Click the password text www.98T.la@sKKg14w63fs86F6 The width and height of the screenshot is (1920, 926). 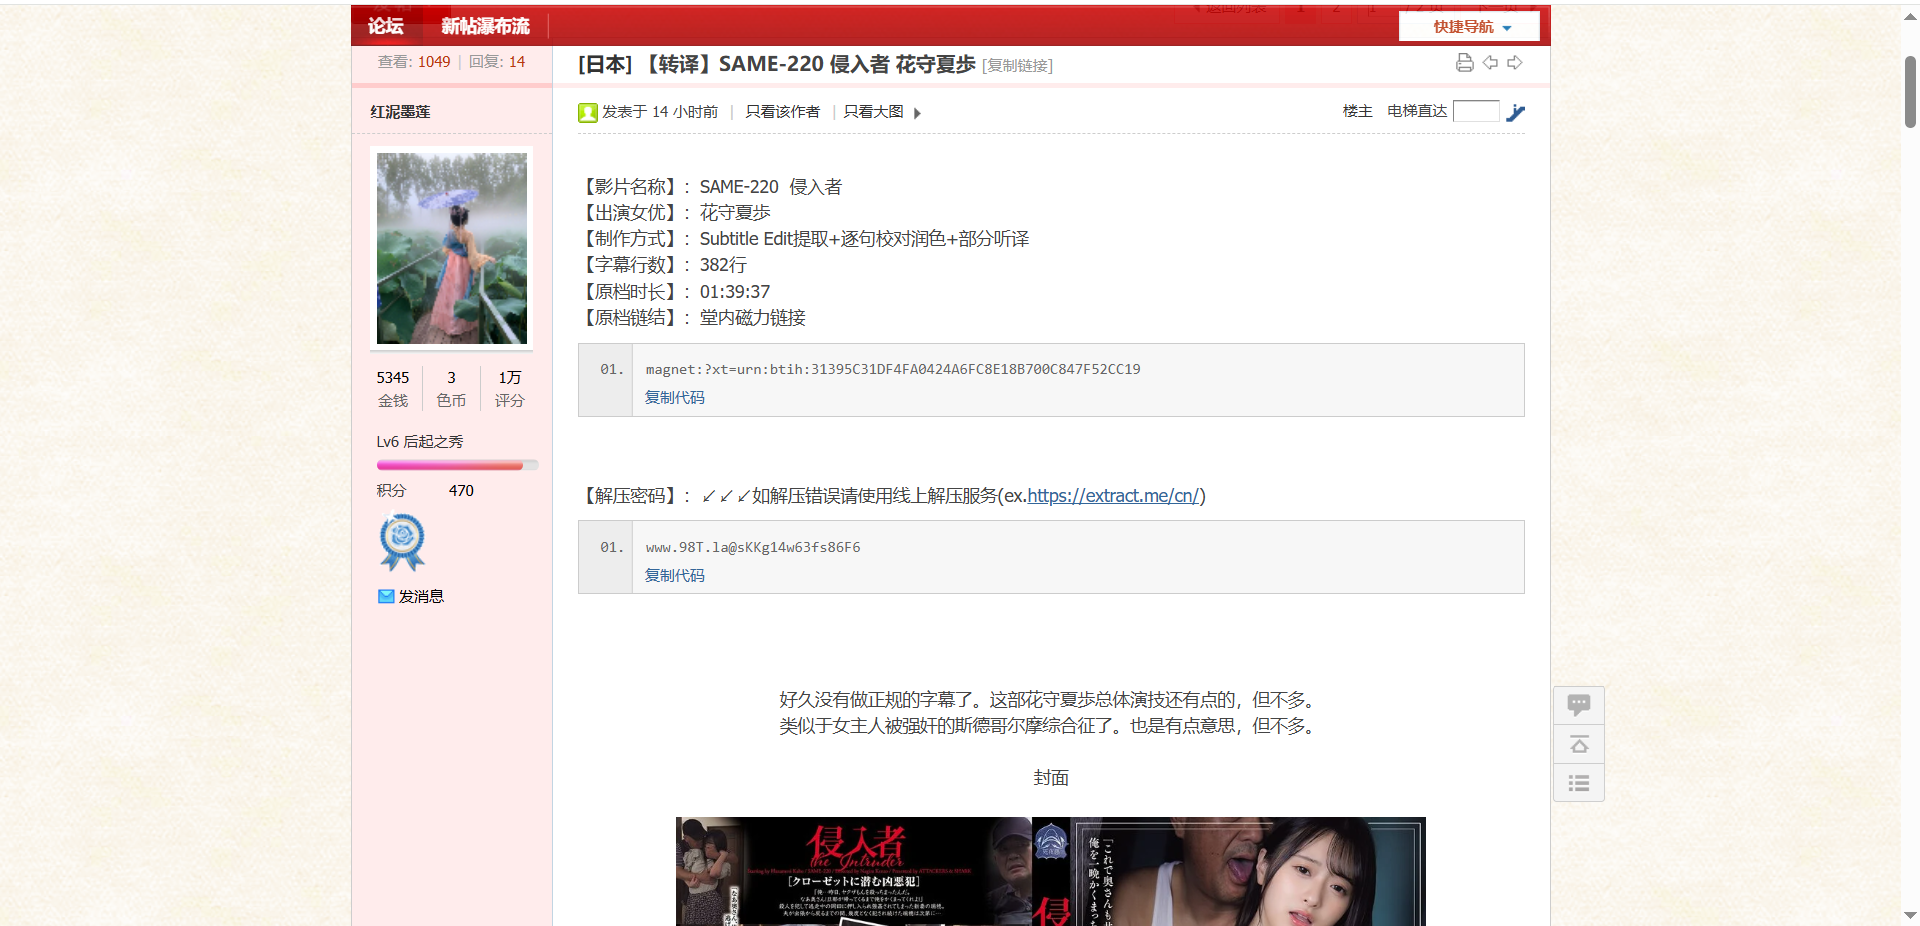coord(752,548)
